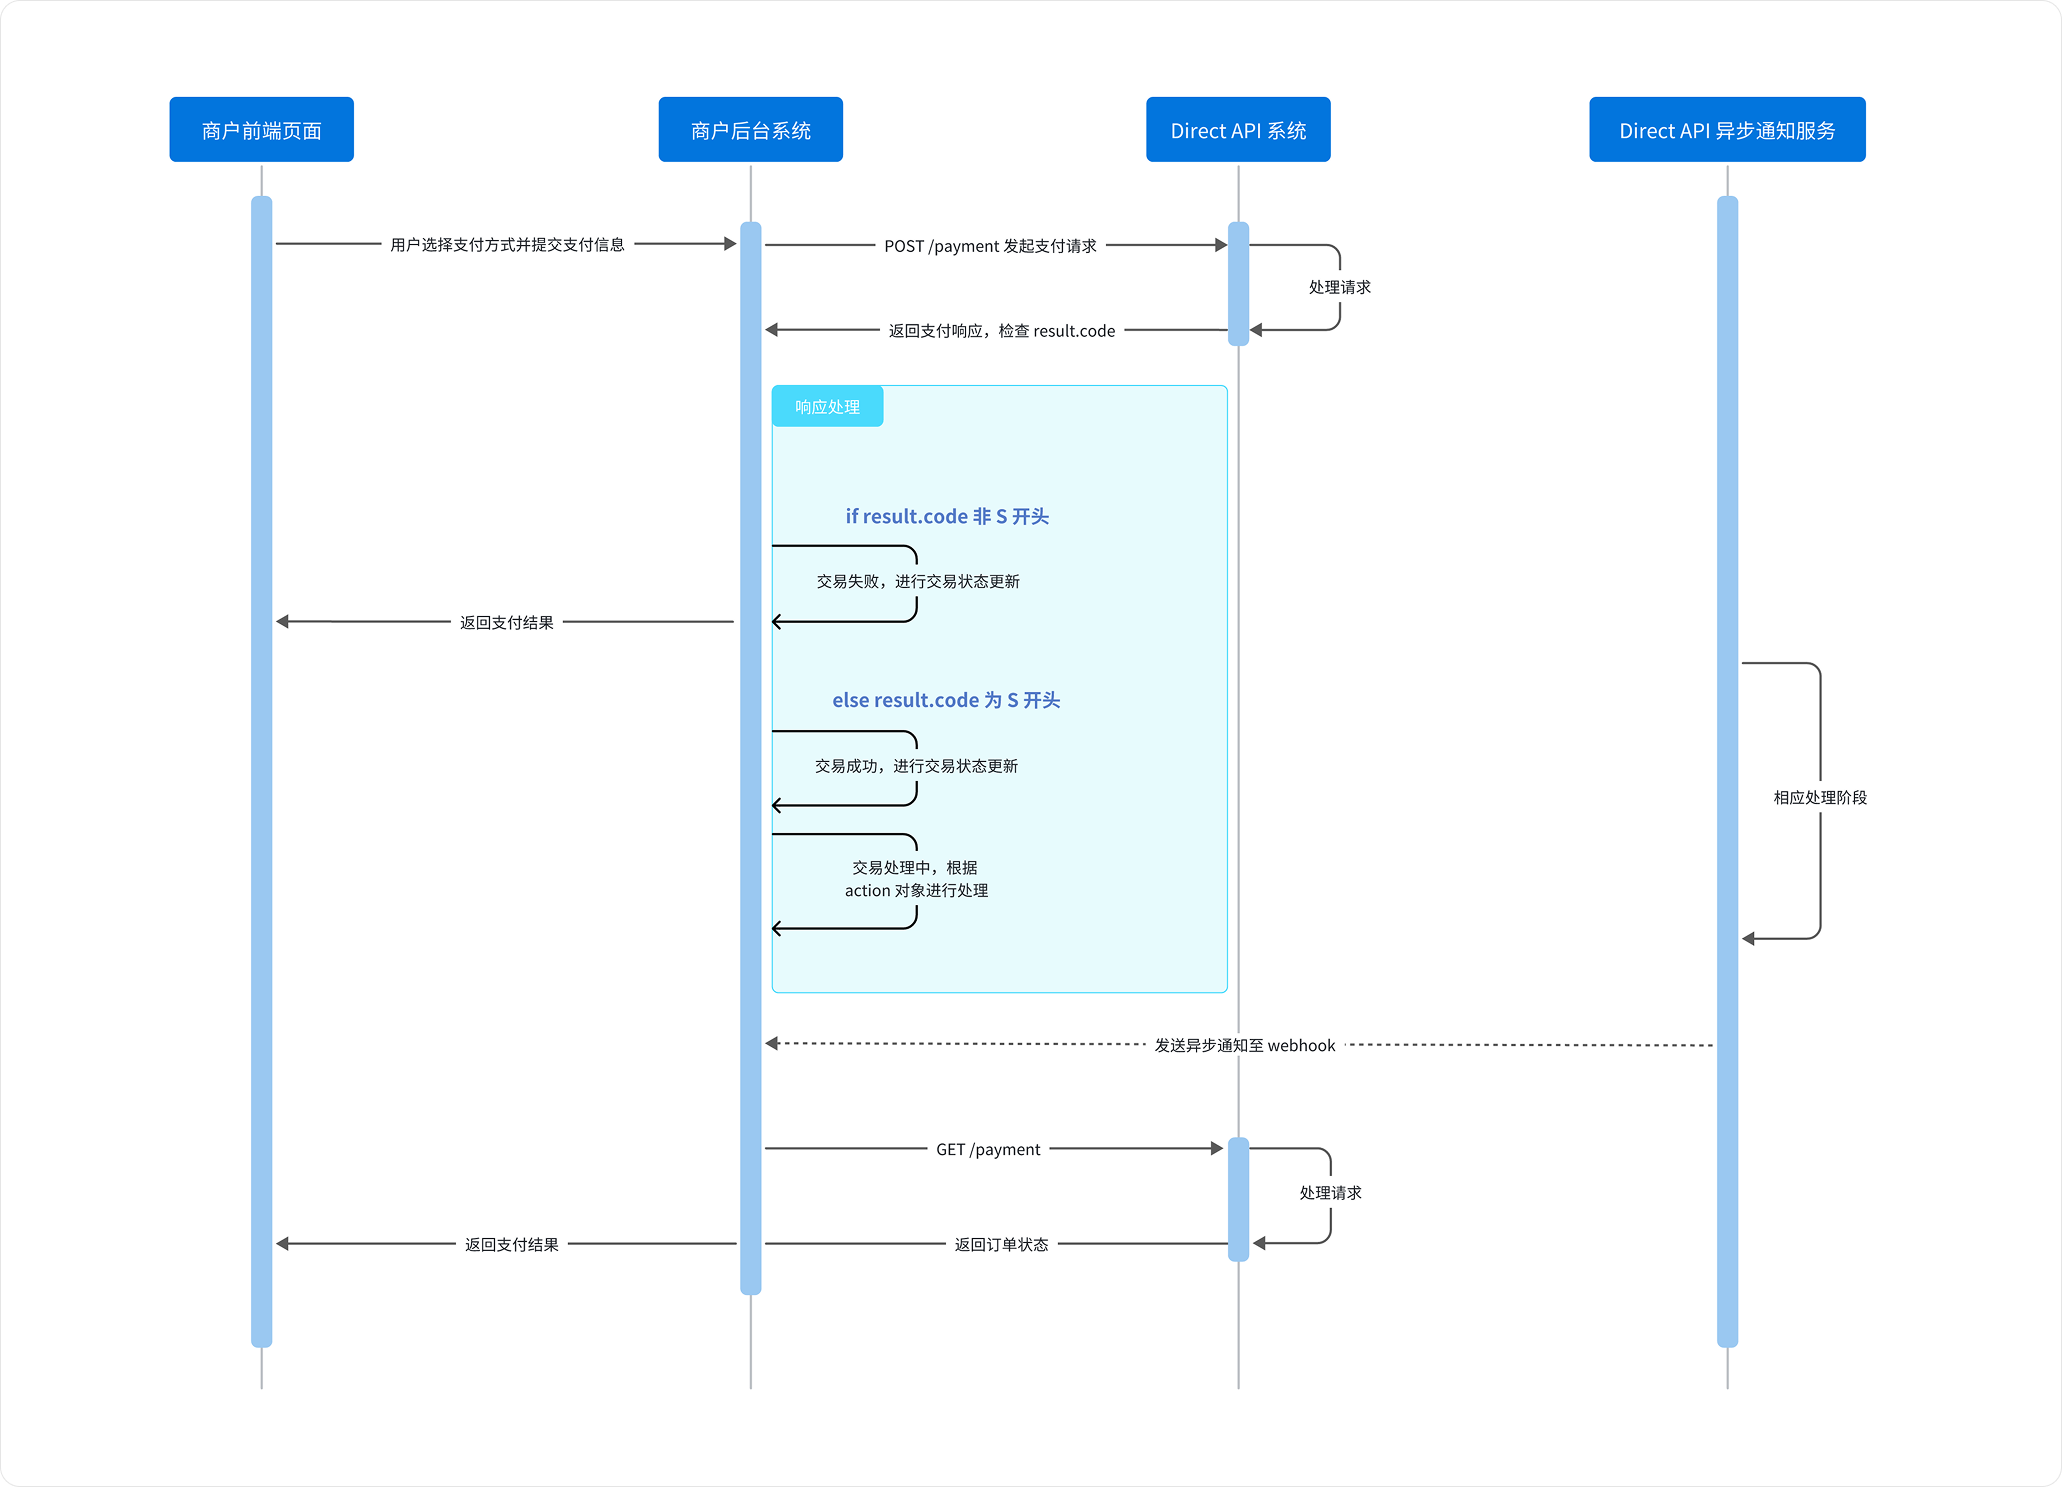Select the 'else result.code 为 S 开头' heading
Screen dimensions: 2062x1487
pos(946,700)
